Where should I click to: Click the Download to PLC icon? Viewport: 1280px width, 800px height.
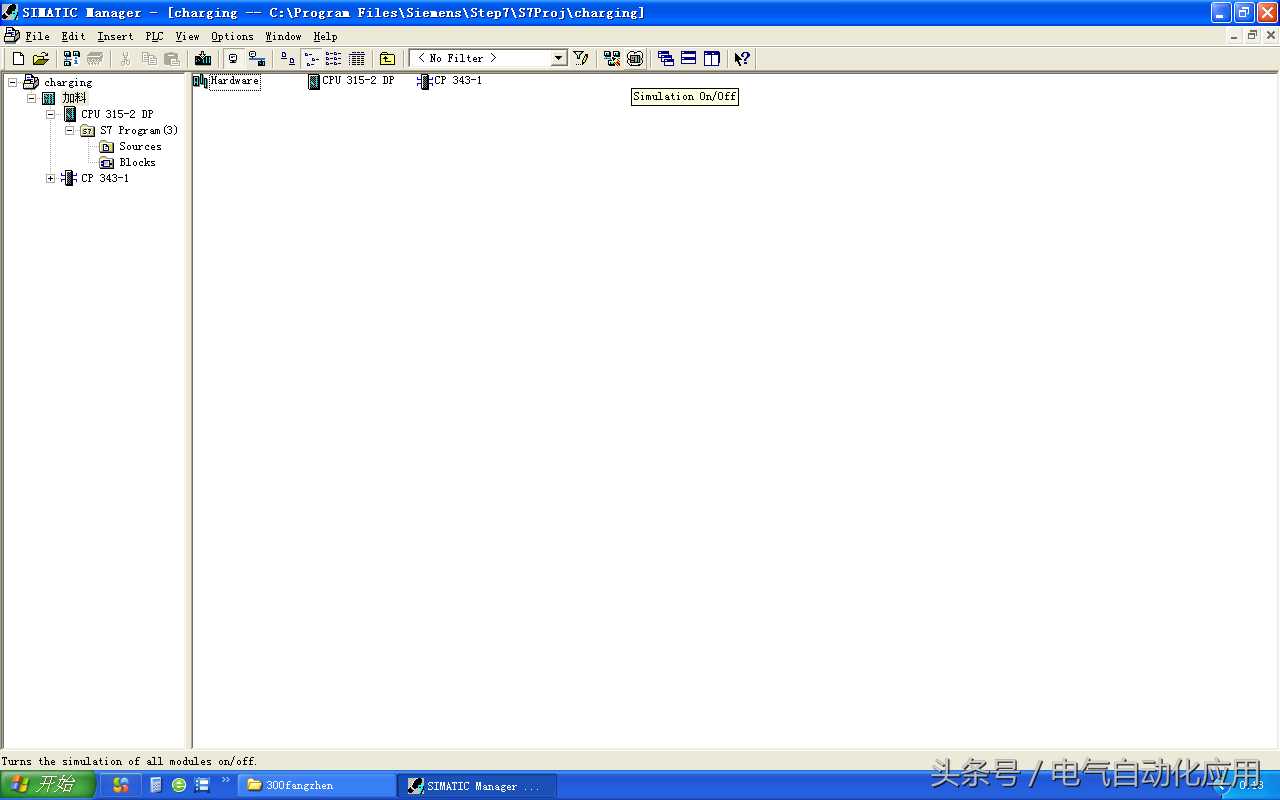[203, 59]
